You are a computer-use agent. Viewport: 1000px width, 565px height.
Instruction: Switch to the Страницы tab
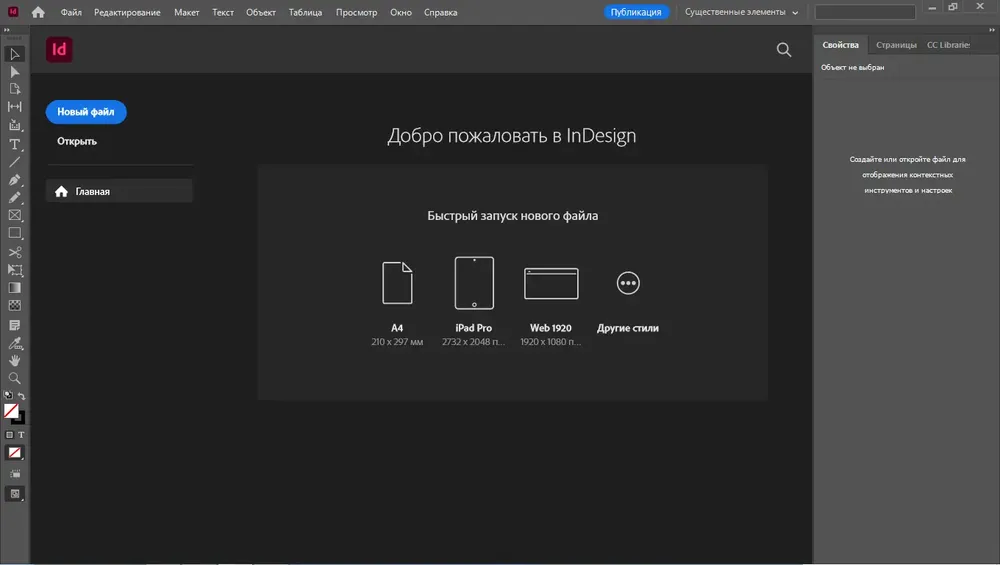895,45
